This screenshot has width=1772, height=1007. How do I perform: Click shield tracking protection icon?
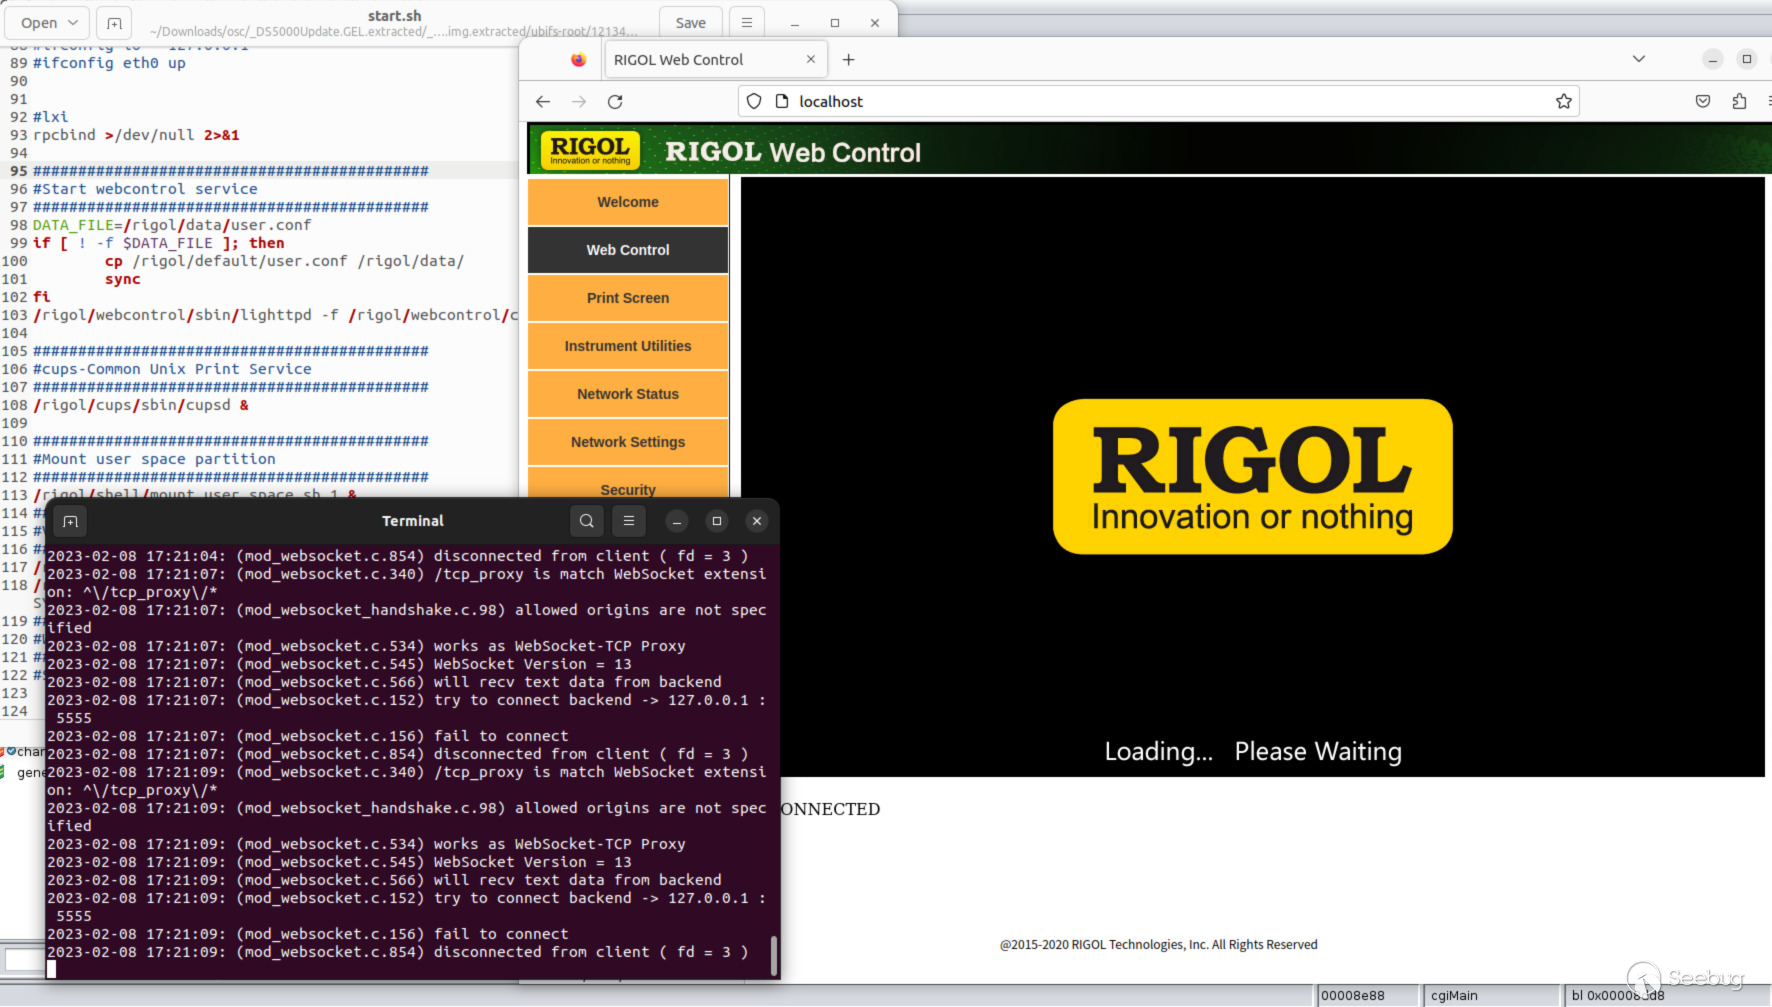[x=754, y=101]
